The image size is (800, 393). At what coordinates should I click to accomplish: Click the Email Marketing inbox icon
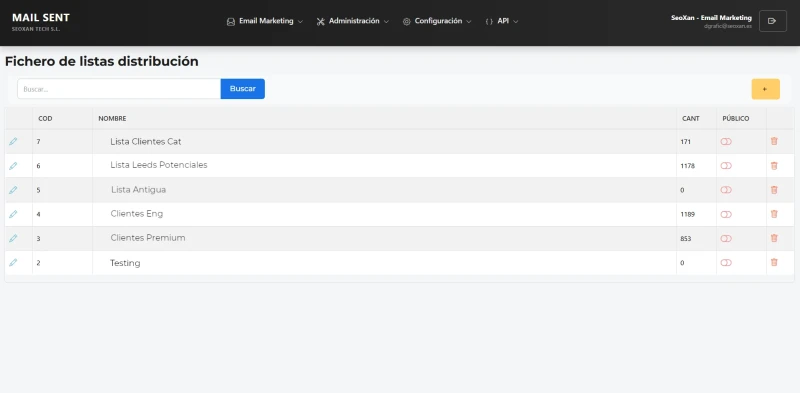pyautogui.click(x=231, y=21)
